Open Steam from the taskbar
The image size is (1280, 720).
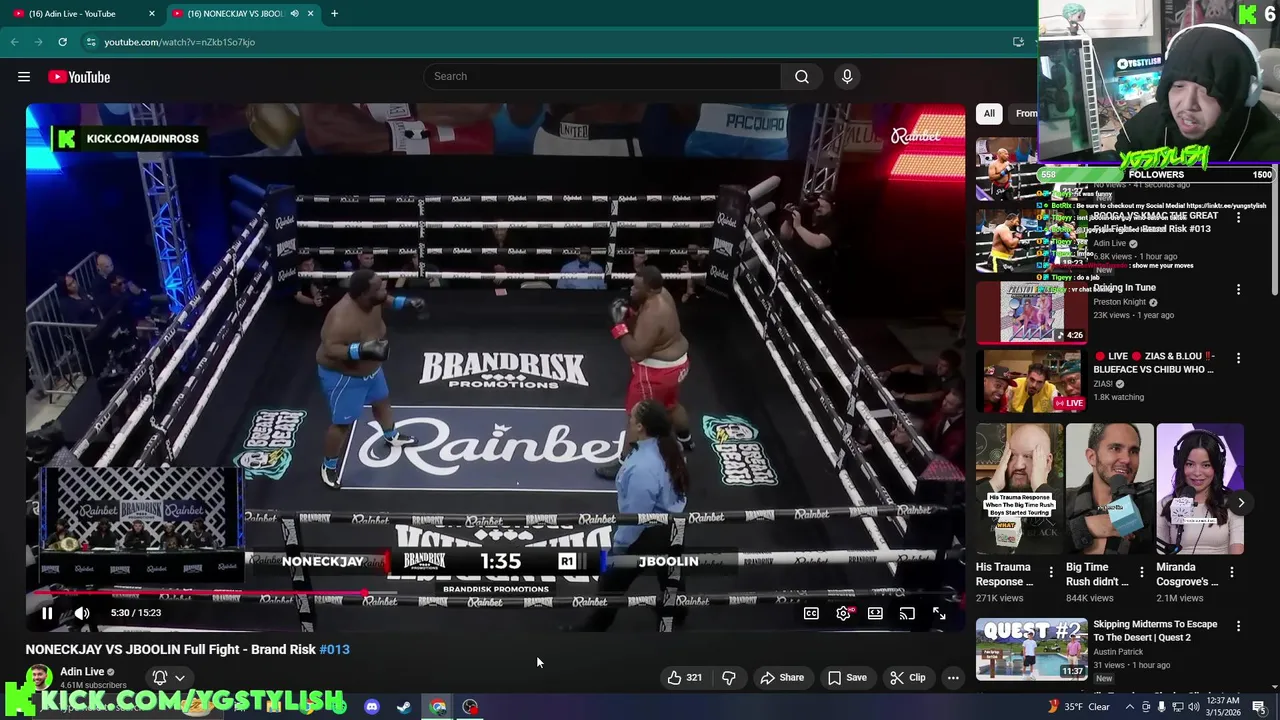tap(404, 707)
